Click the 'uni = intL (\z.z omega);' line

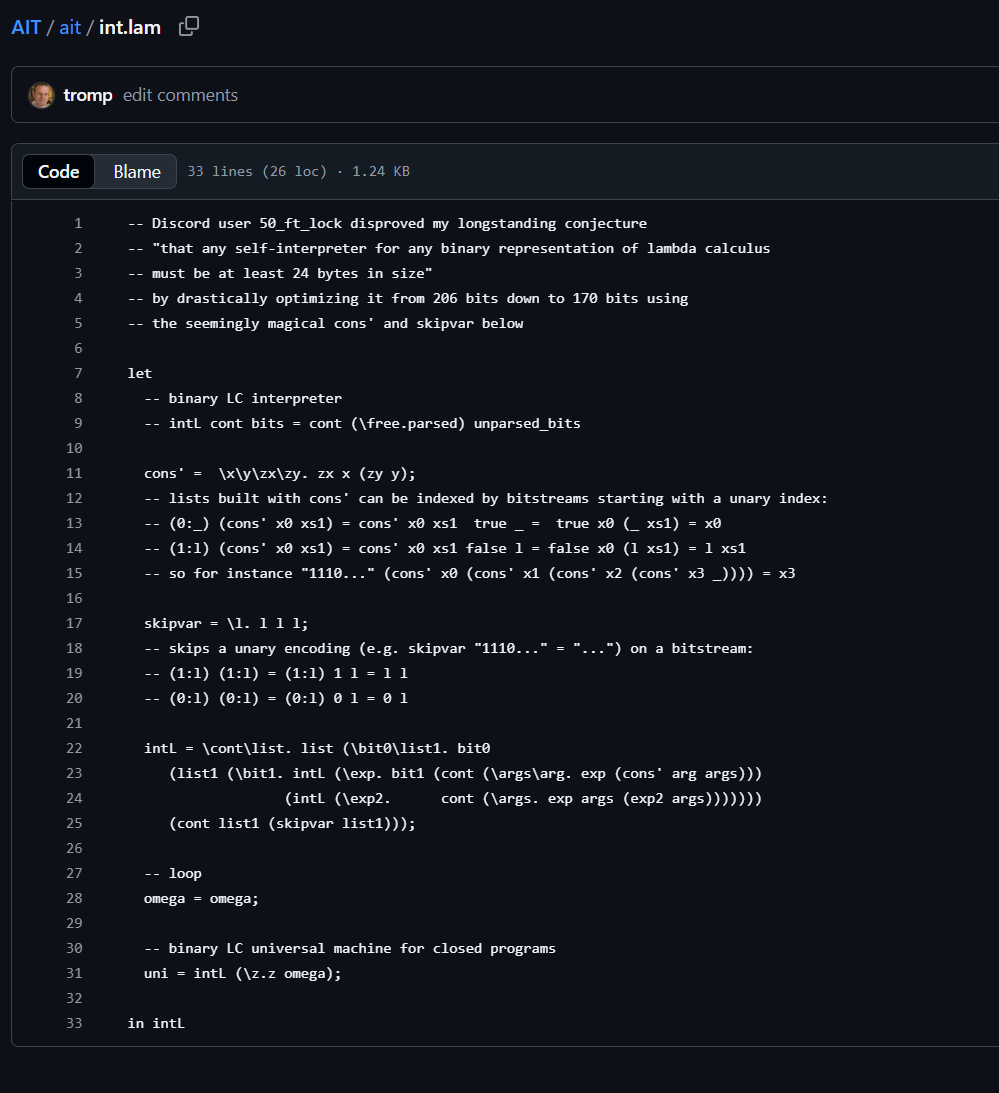[x=243, y=973]
